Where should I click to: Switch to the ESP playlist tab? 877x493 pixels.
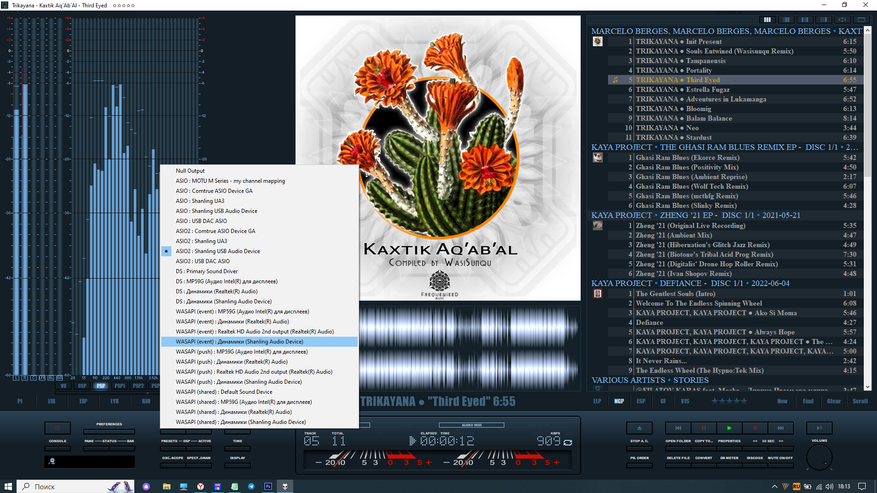click(641, 401)
